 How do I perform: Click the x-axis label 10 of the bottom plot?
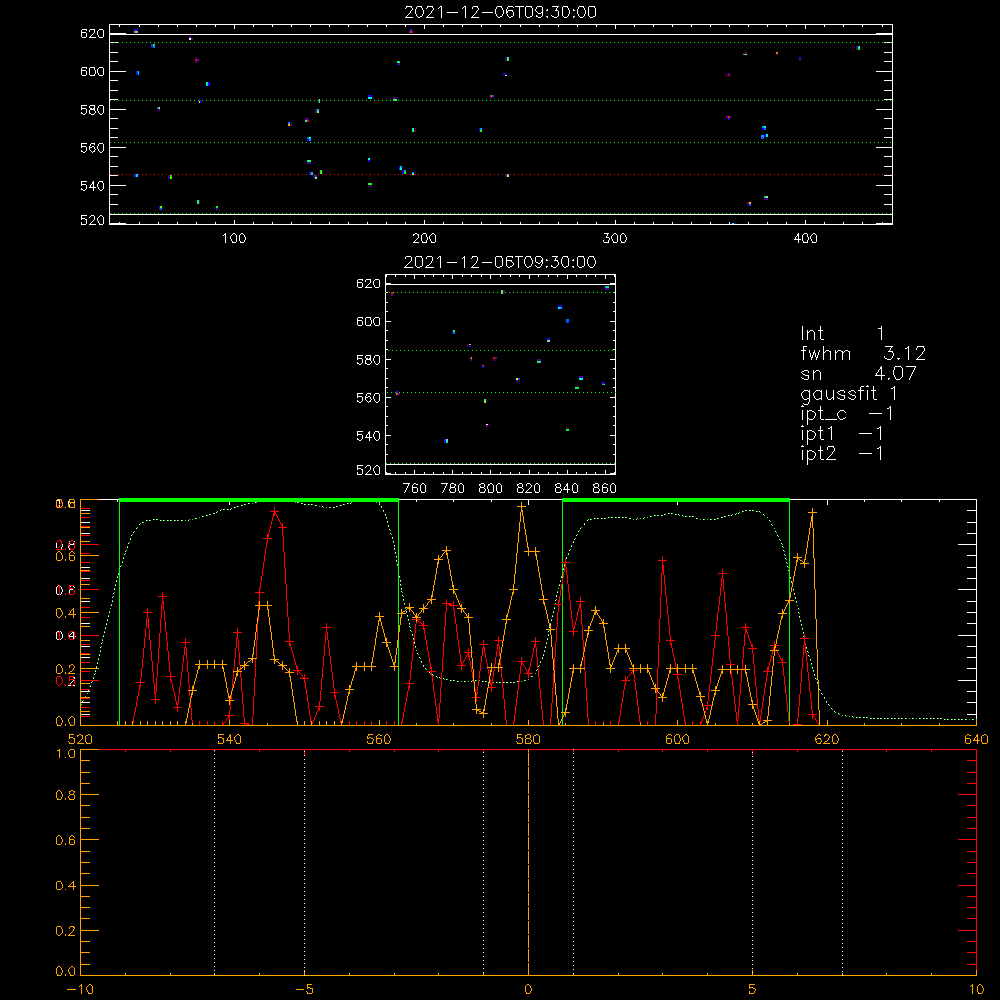click(x=976, y=989)
